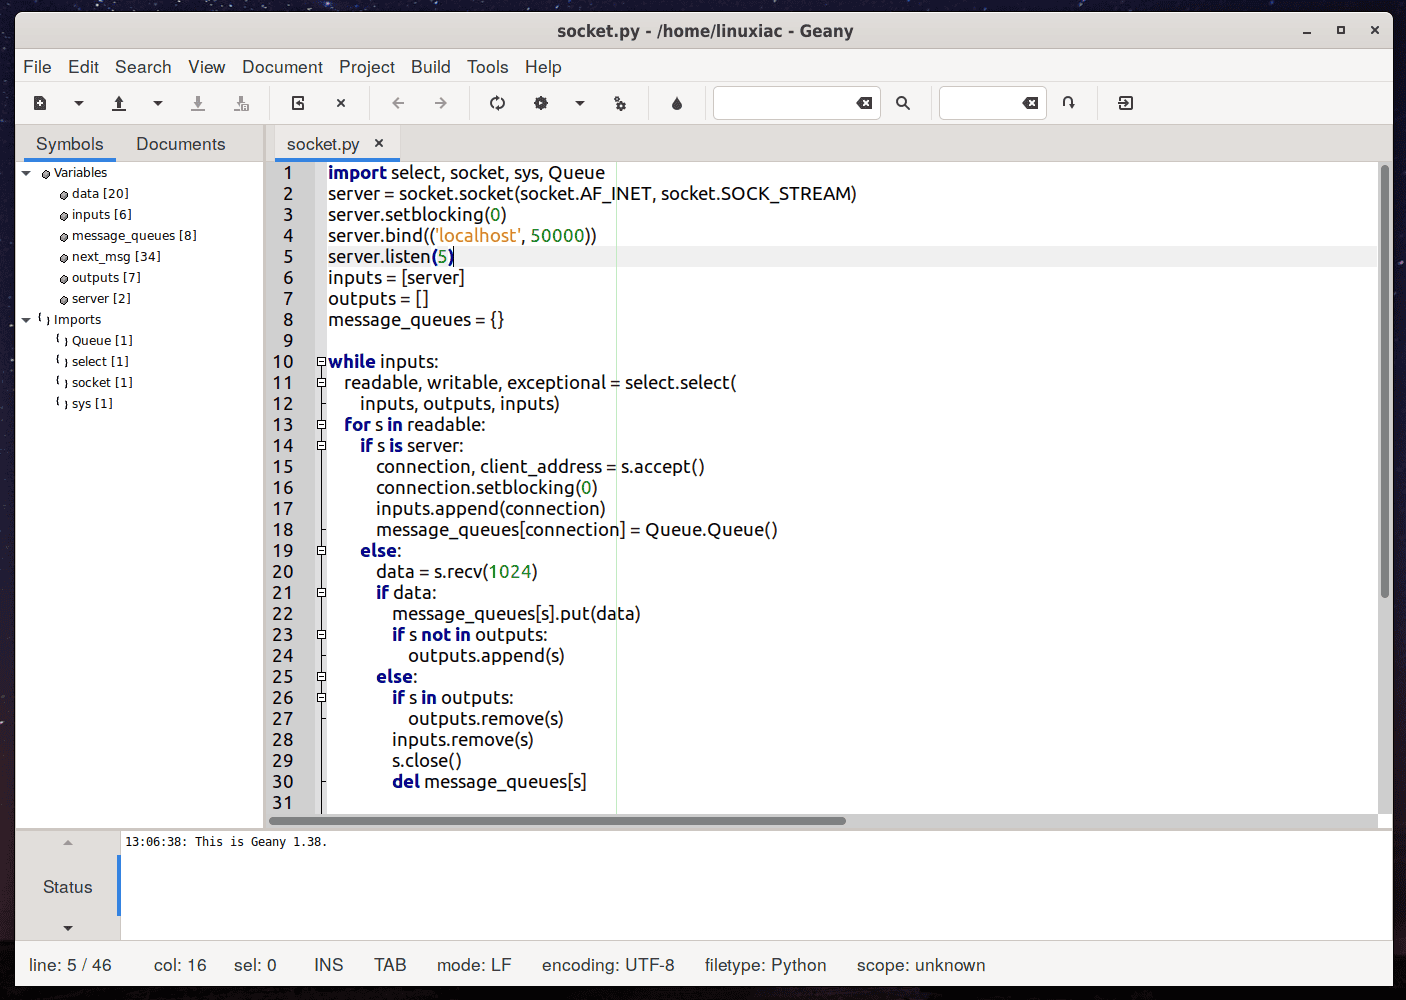Open the Save As dropdown arrow
Image resolution: width=1406 pixels, height=1000 pixels.
(157, 103)
